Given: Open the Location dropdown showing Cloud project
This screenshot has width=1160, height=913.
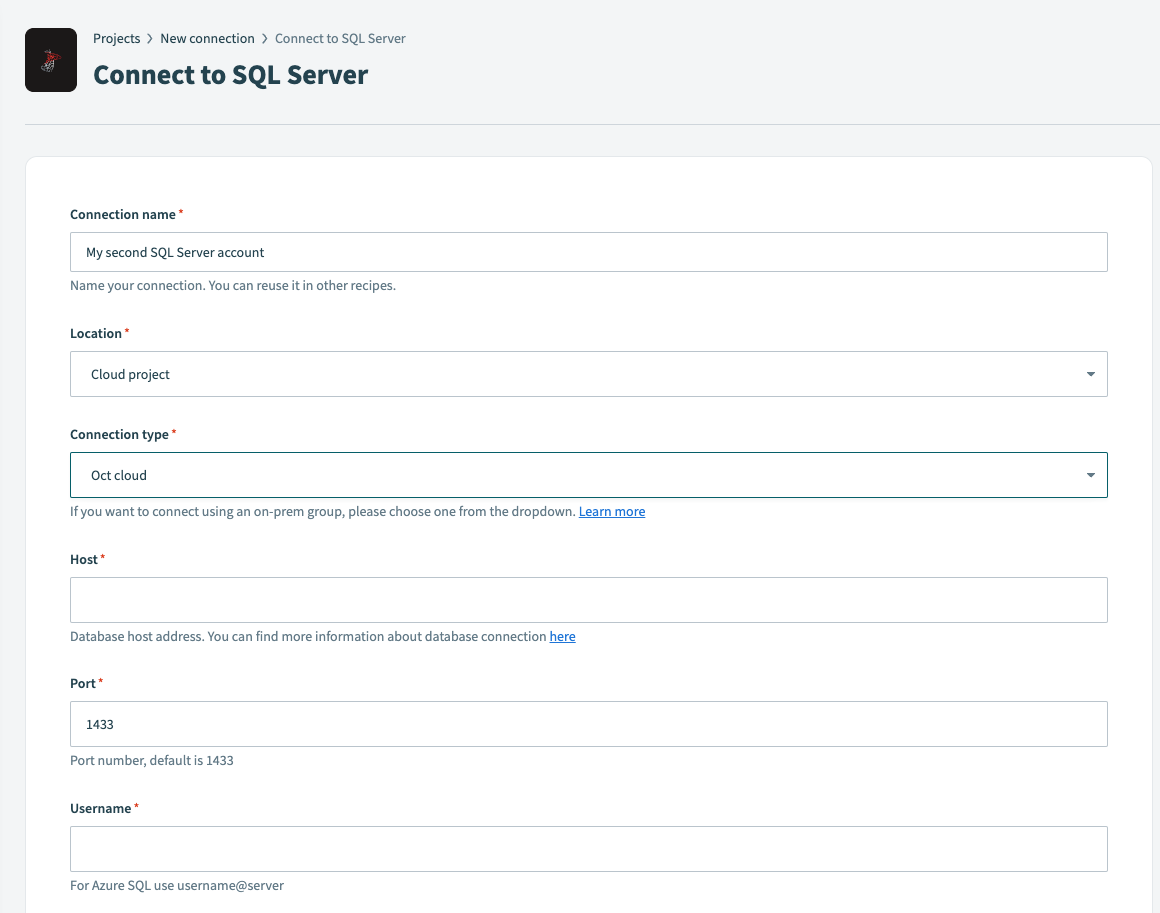Looking at the screenshot, I should pyautogui.click(x=588, y=373).
